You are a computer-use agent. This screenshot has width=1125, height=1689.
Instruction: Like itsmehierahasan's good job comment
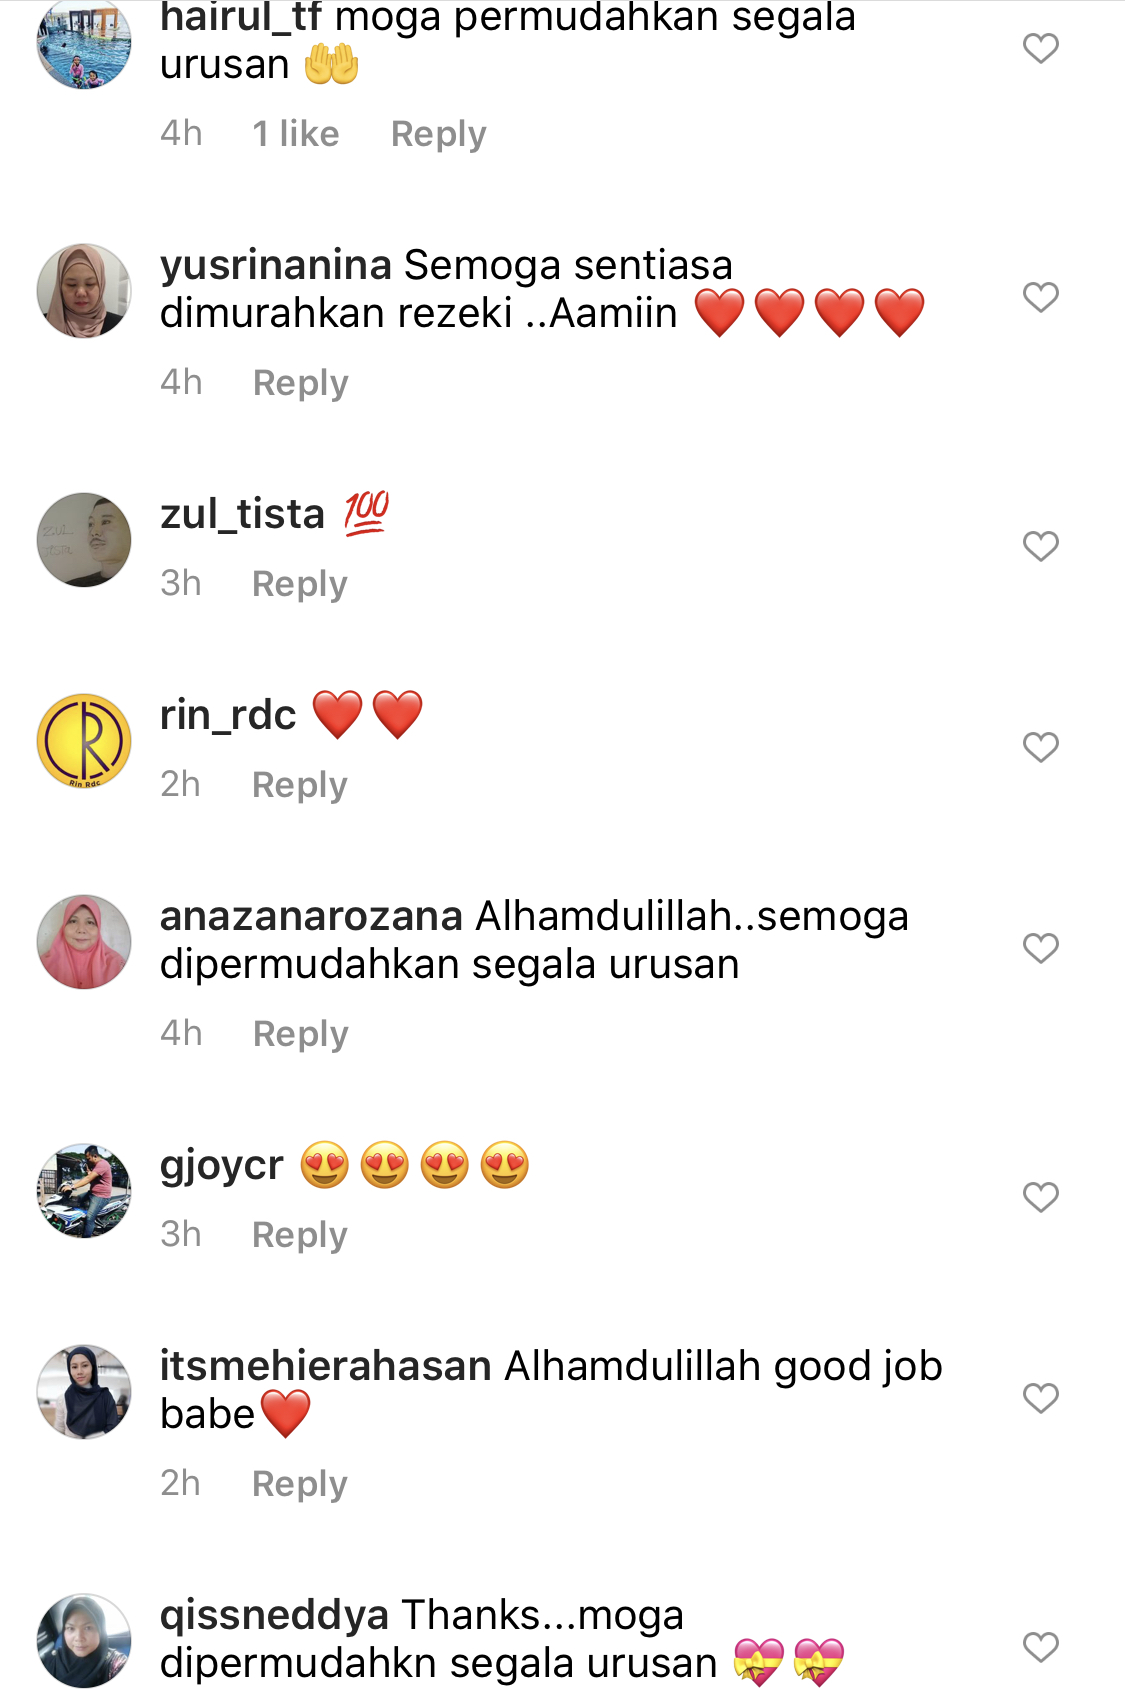pos(1040,1398)
